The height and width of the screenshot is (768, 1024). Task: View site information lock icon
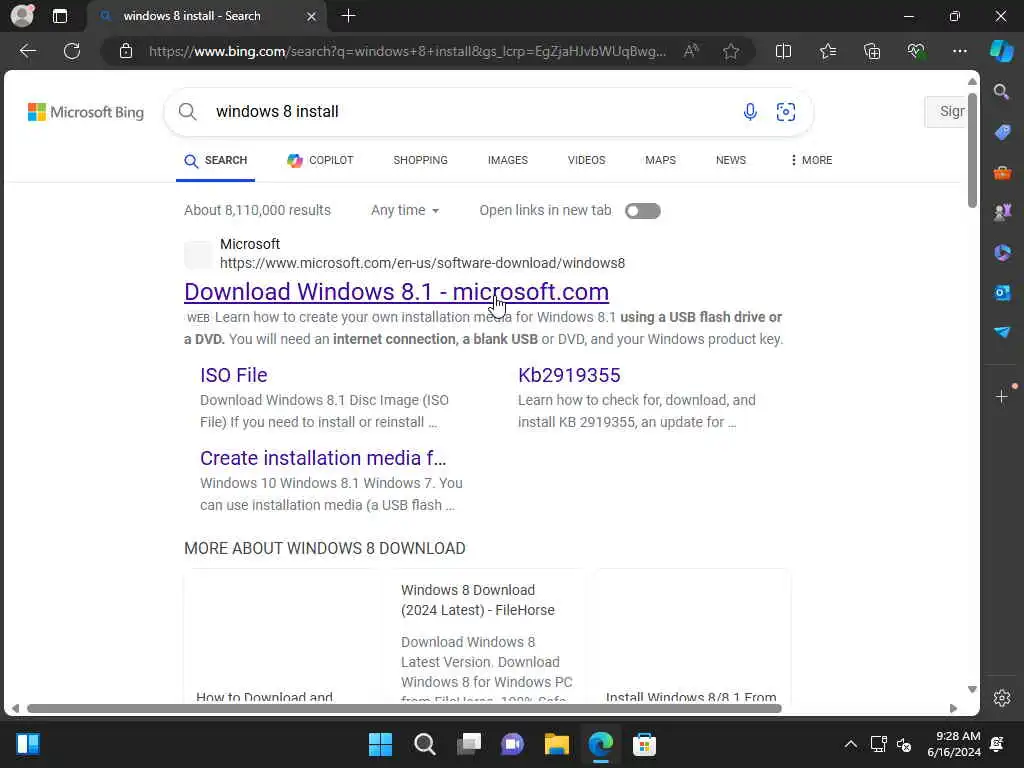pos(126,51)
